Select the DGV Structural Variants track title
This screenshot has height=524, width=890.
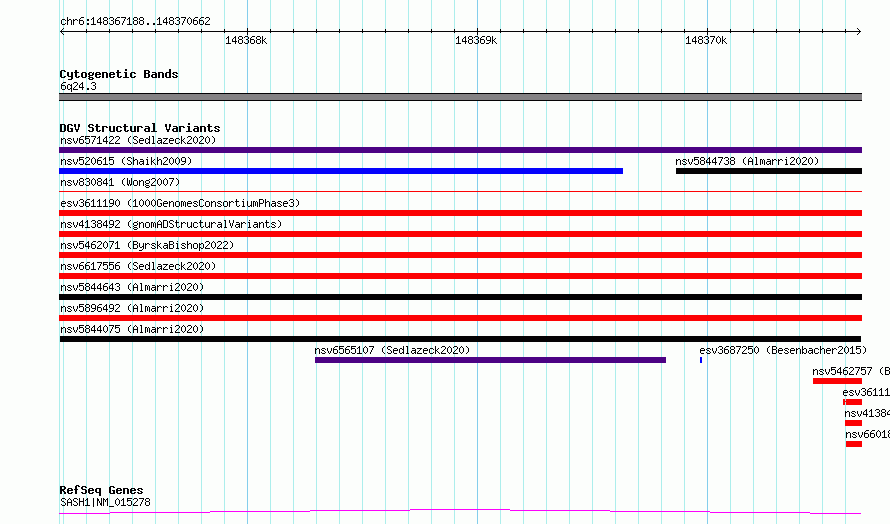click(140, 128)
